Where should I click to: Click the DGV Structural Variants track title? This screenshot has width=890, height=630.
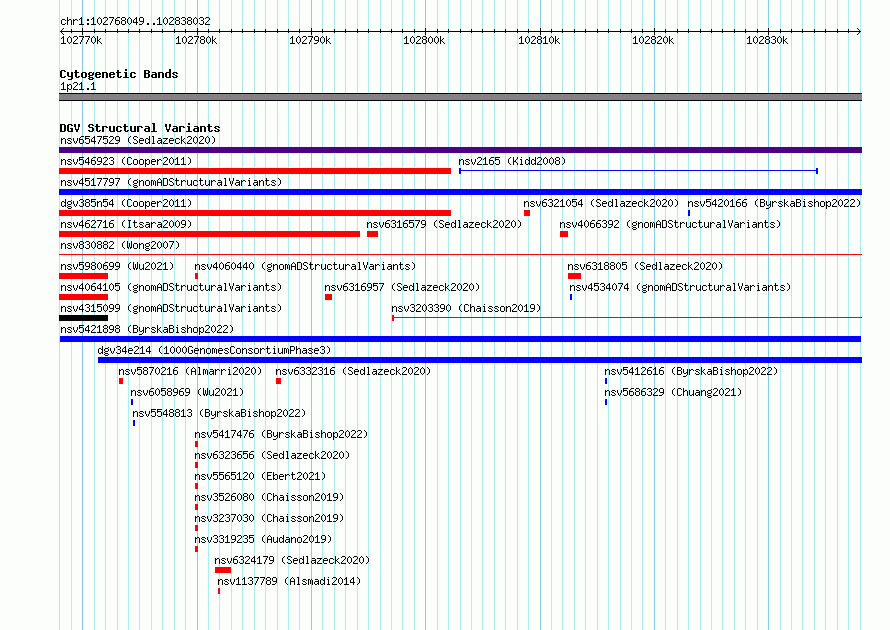(x=140, y=128)
